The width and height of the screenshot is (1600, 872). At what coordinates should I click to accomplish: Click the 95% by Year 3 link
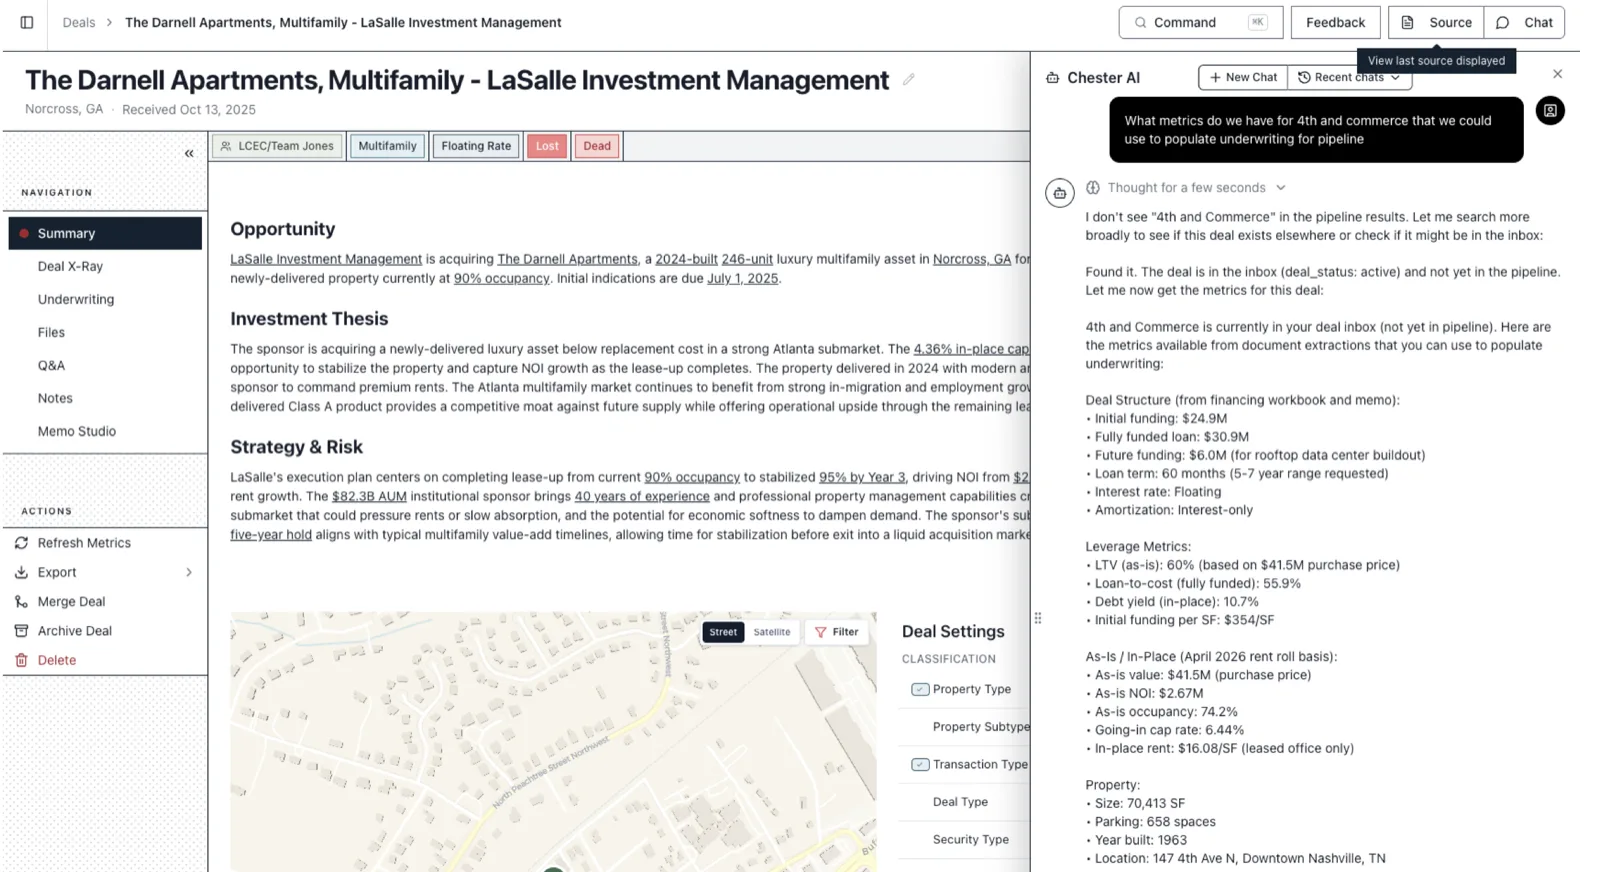click(x=862, y=477)
